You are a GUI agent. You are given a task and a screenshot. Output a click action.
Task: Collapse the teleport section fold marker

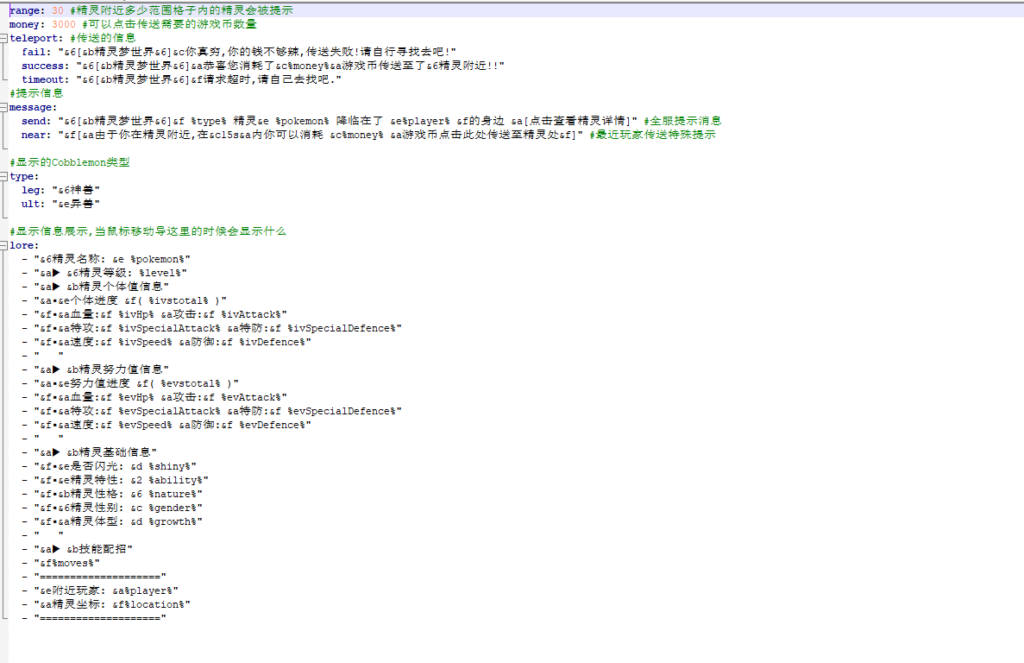click(4, 37)
